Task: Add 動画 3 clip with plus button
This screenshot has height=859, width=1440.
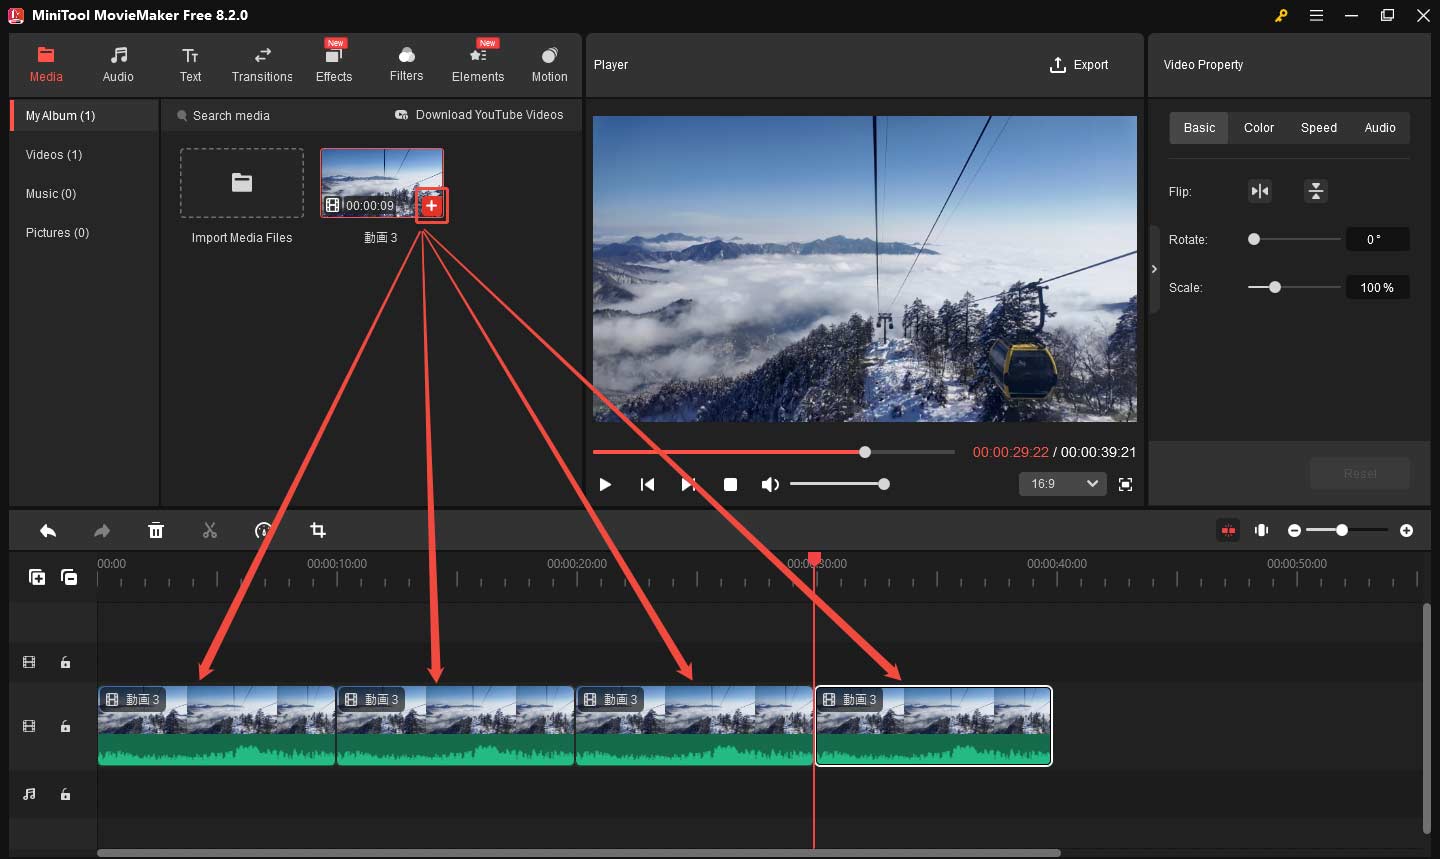Action: click(431, 206)
